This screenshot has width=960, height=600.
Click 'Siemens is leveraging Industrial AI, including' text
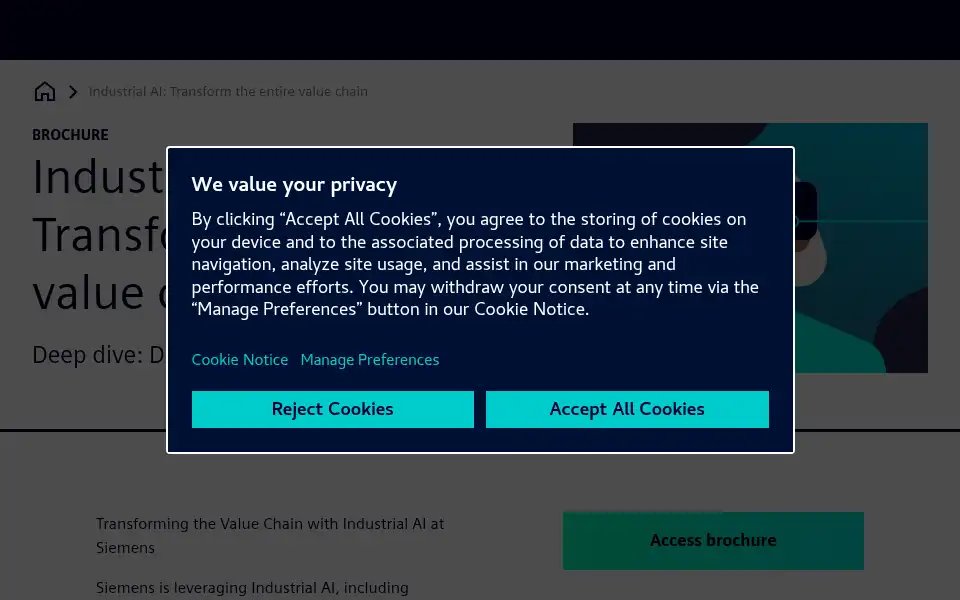pyautogui.click(x=252, y=588)
